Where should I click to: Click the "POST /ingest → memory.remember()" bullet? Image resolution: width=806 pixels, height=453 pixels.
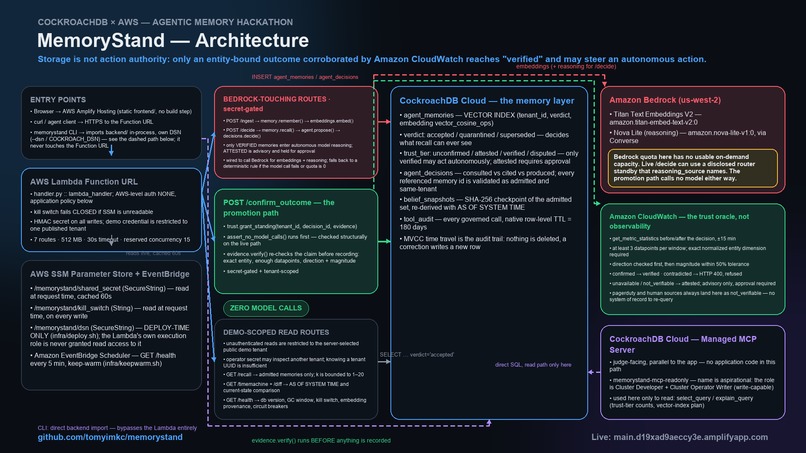point(288,121)
